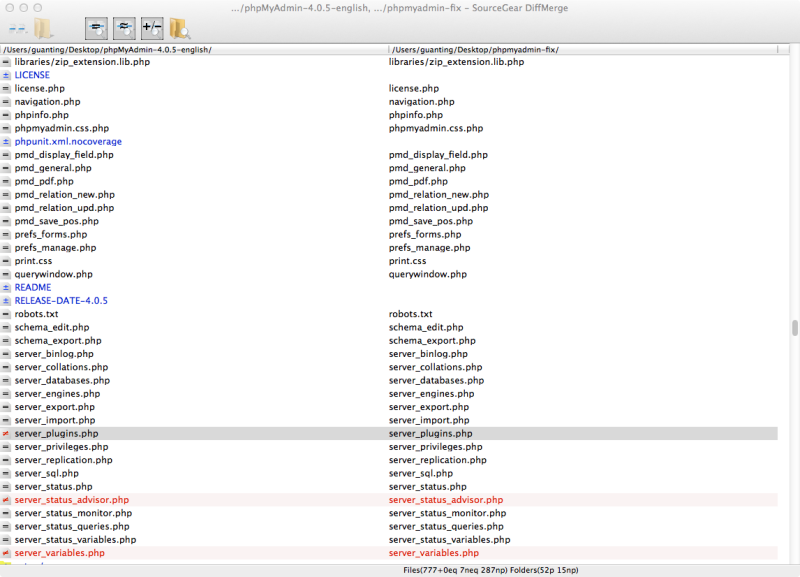This screenshot has height=577, width=800.
Task: Select server_variables.php in the phpMyAdmin-4.0.5-english column
Action: point(60,553)
